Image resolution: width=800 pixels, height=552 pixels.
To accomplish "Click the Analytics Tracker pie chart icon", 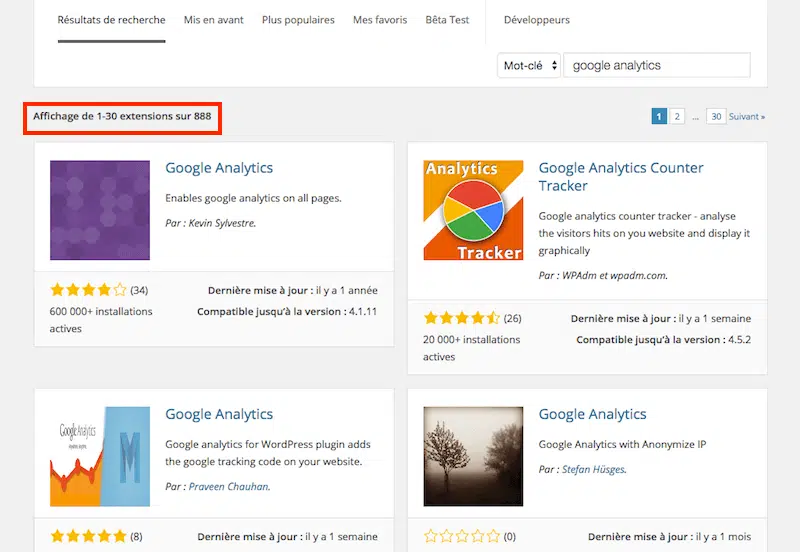I will (473, 210).
